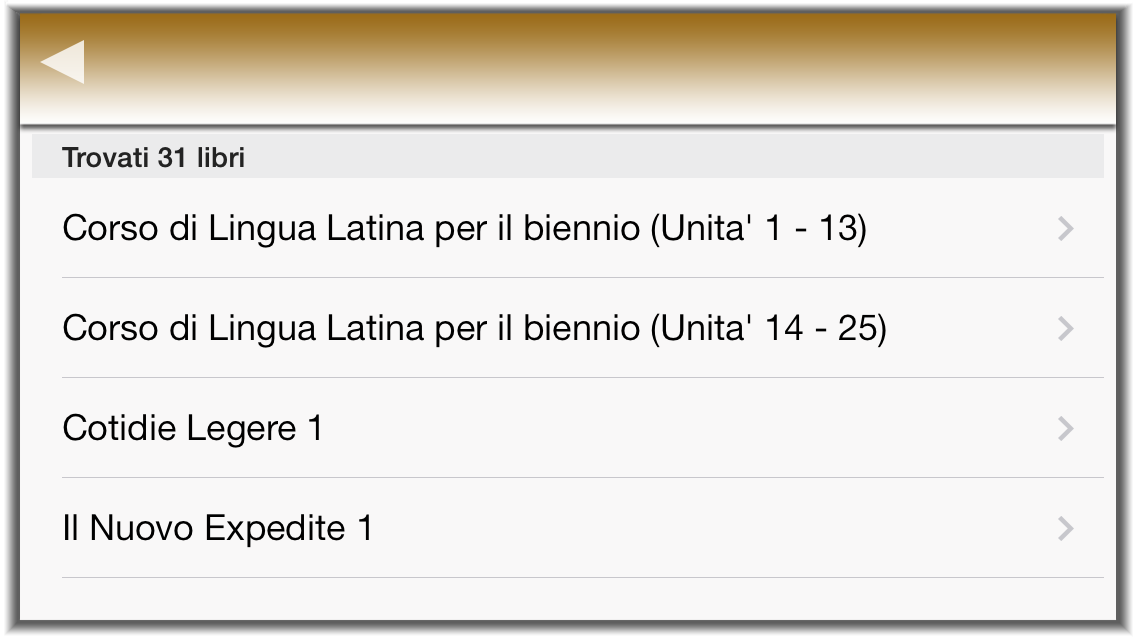Click the "Trovati 31 libri" results header
Viewport: 1136px width, 640px height.
pyautogui.click(x=153, y=158)
